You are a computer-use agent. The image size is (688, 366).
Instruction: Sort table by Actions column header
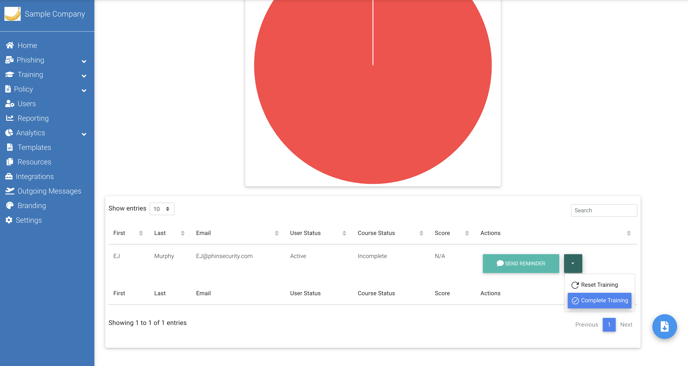556,233
